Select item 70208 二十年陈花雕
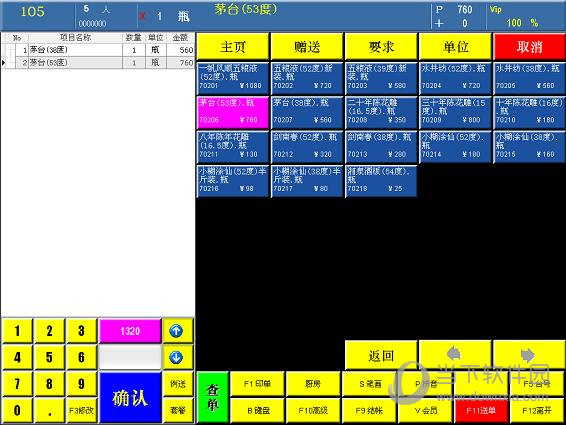Image resolution: width=566 pixels, height=425 pixels. point(381,112)
